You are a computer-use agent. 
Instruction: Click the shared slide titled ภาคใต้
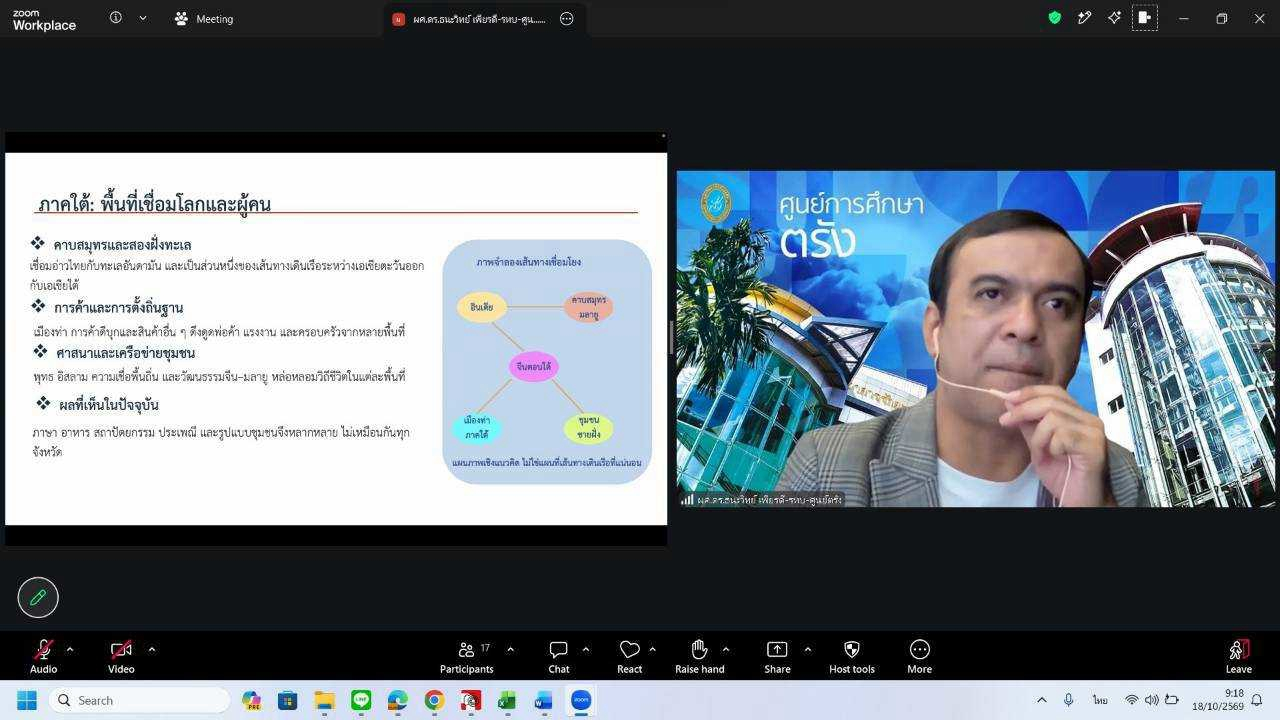pos(336,338)
